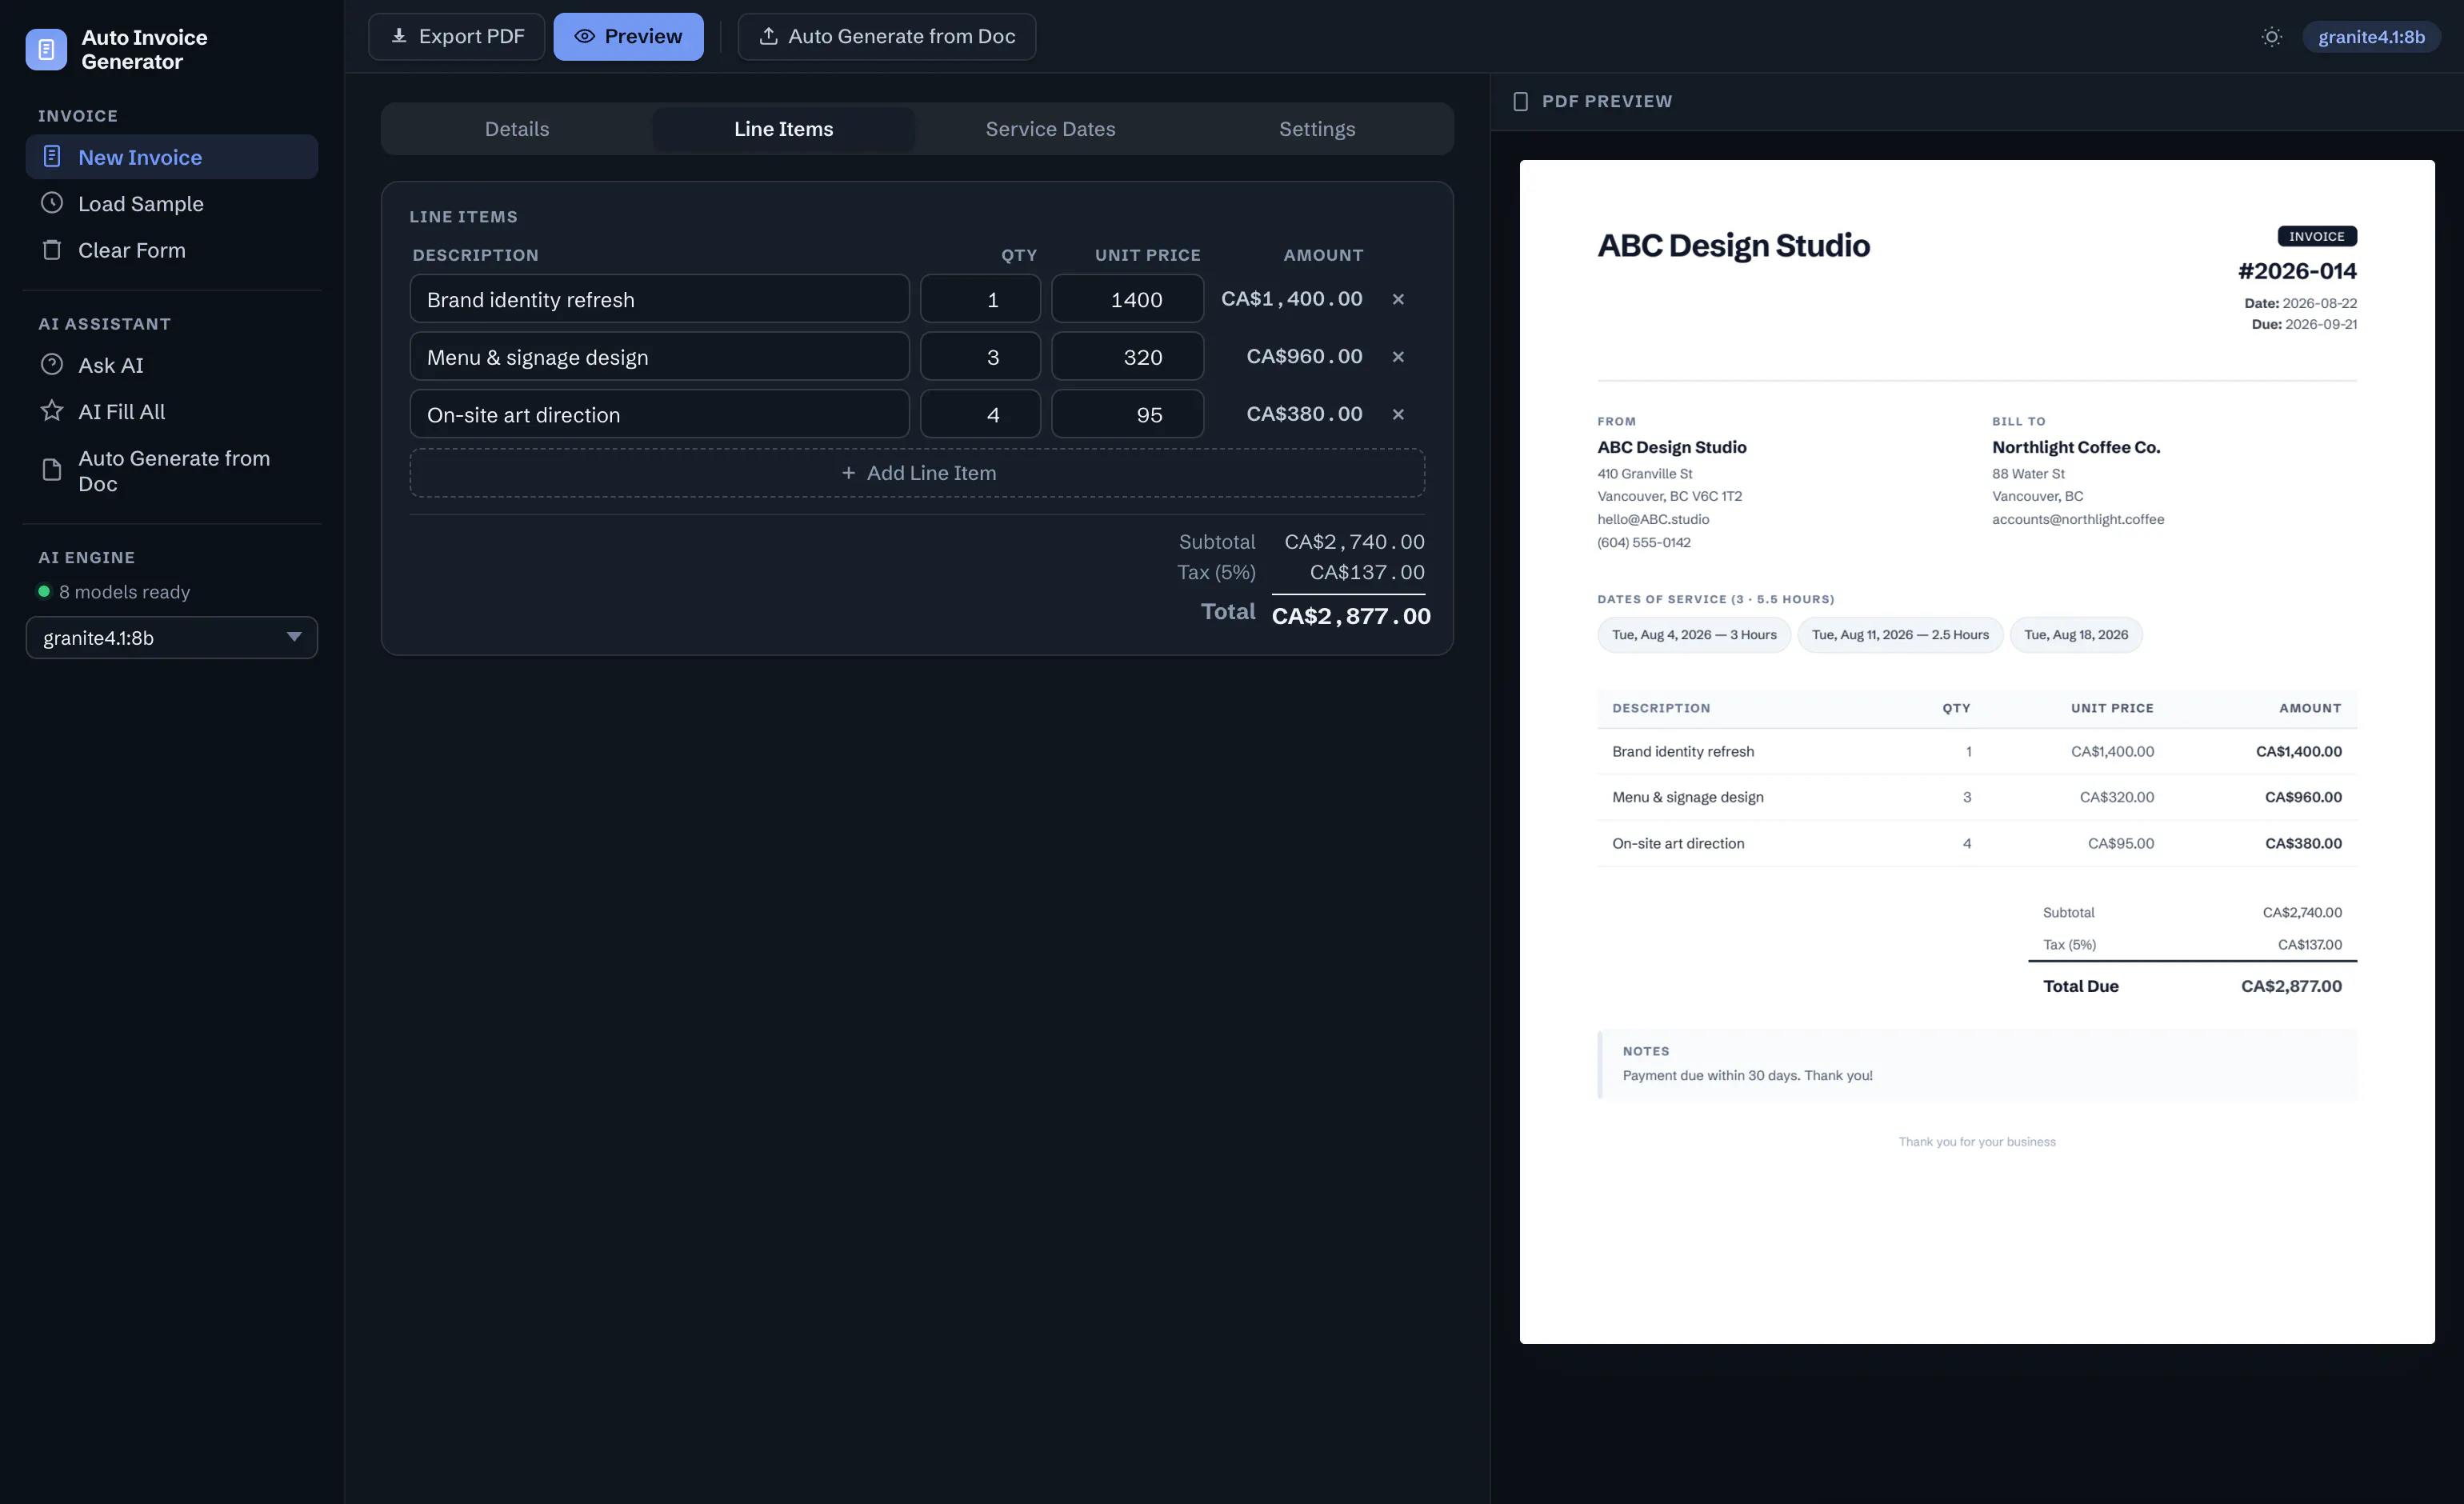Click the plus icon in Add Line Item
The height and width of the screenshot is (1504, 2464).
[x=848, y=473]
